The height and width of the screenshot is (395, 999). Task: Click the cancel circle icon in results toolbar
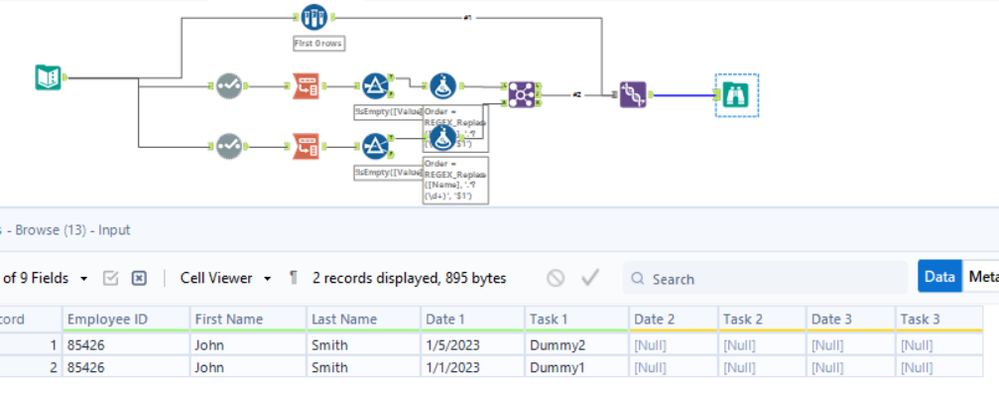tap(556, 278)
